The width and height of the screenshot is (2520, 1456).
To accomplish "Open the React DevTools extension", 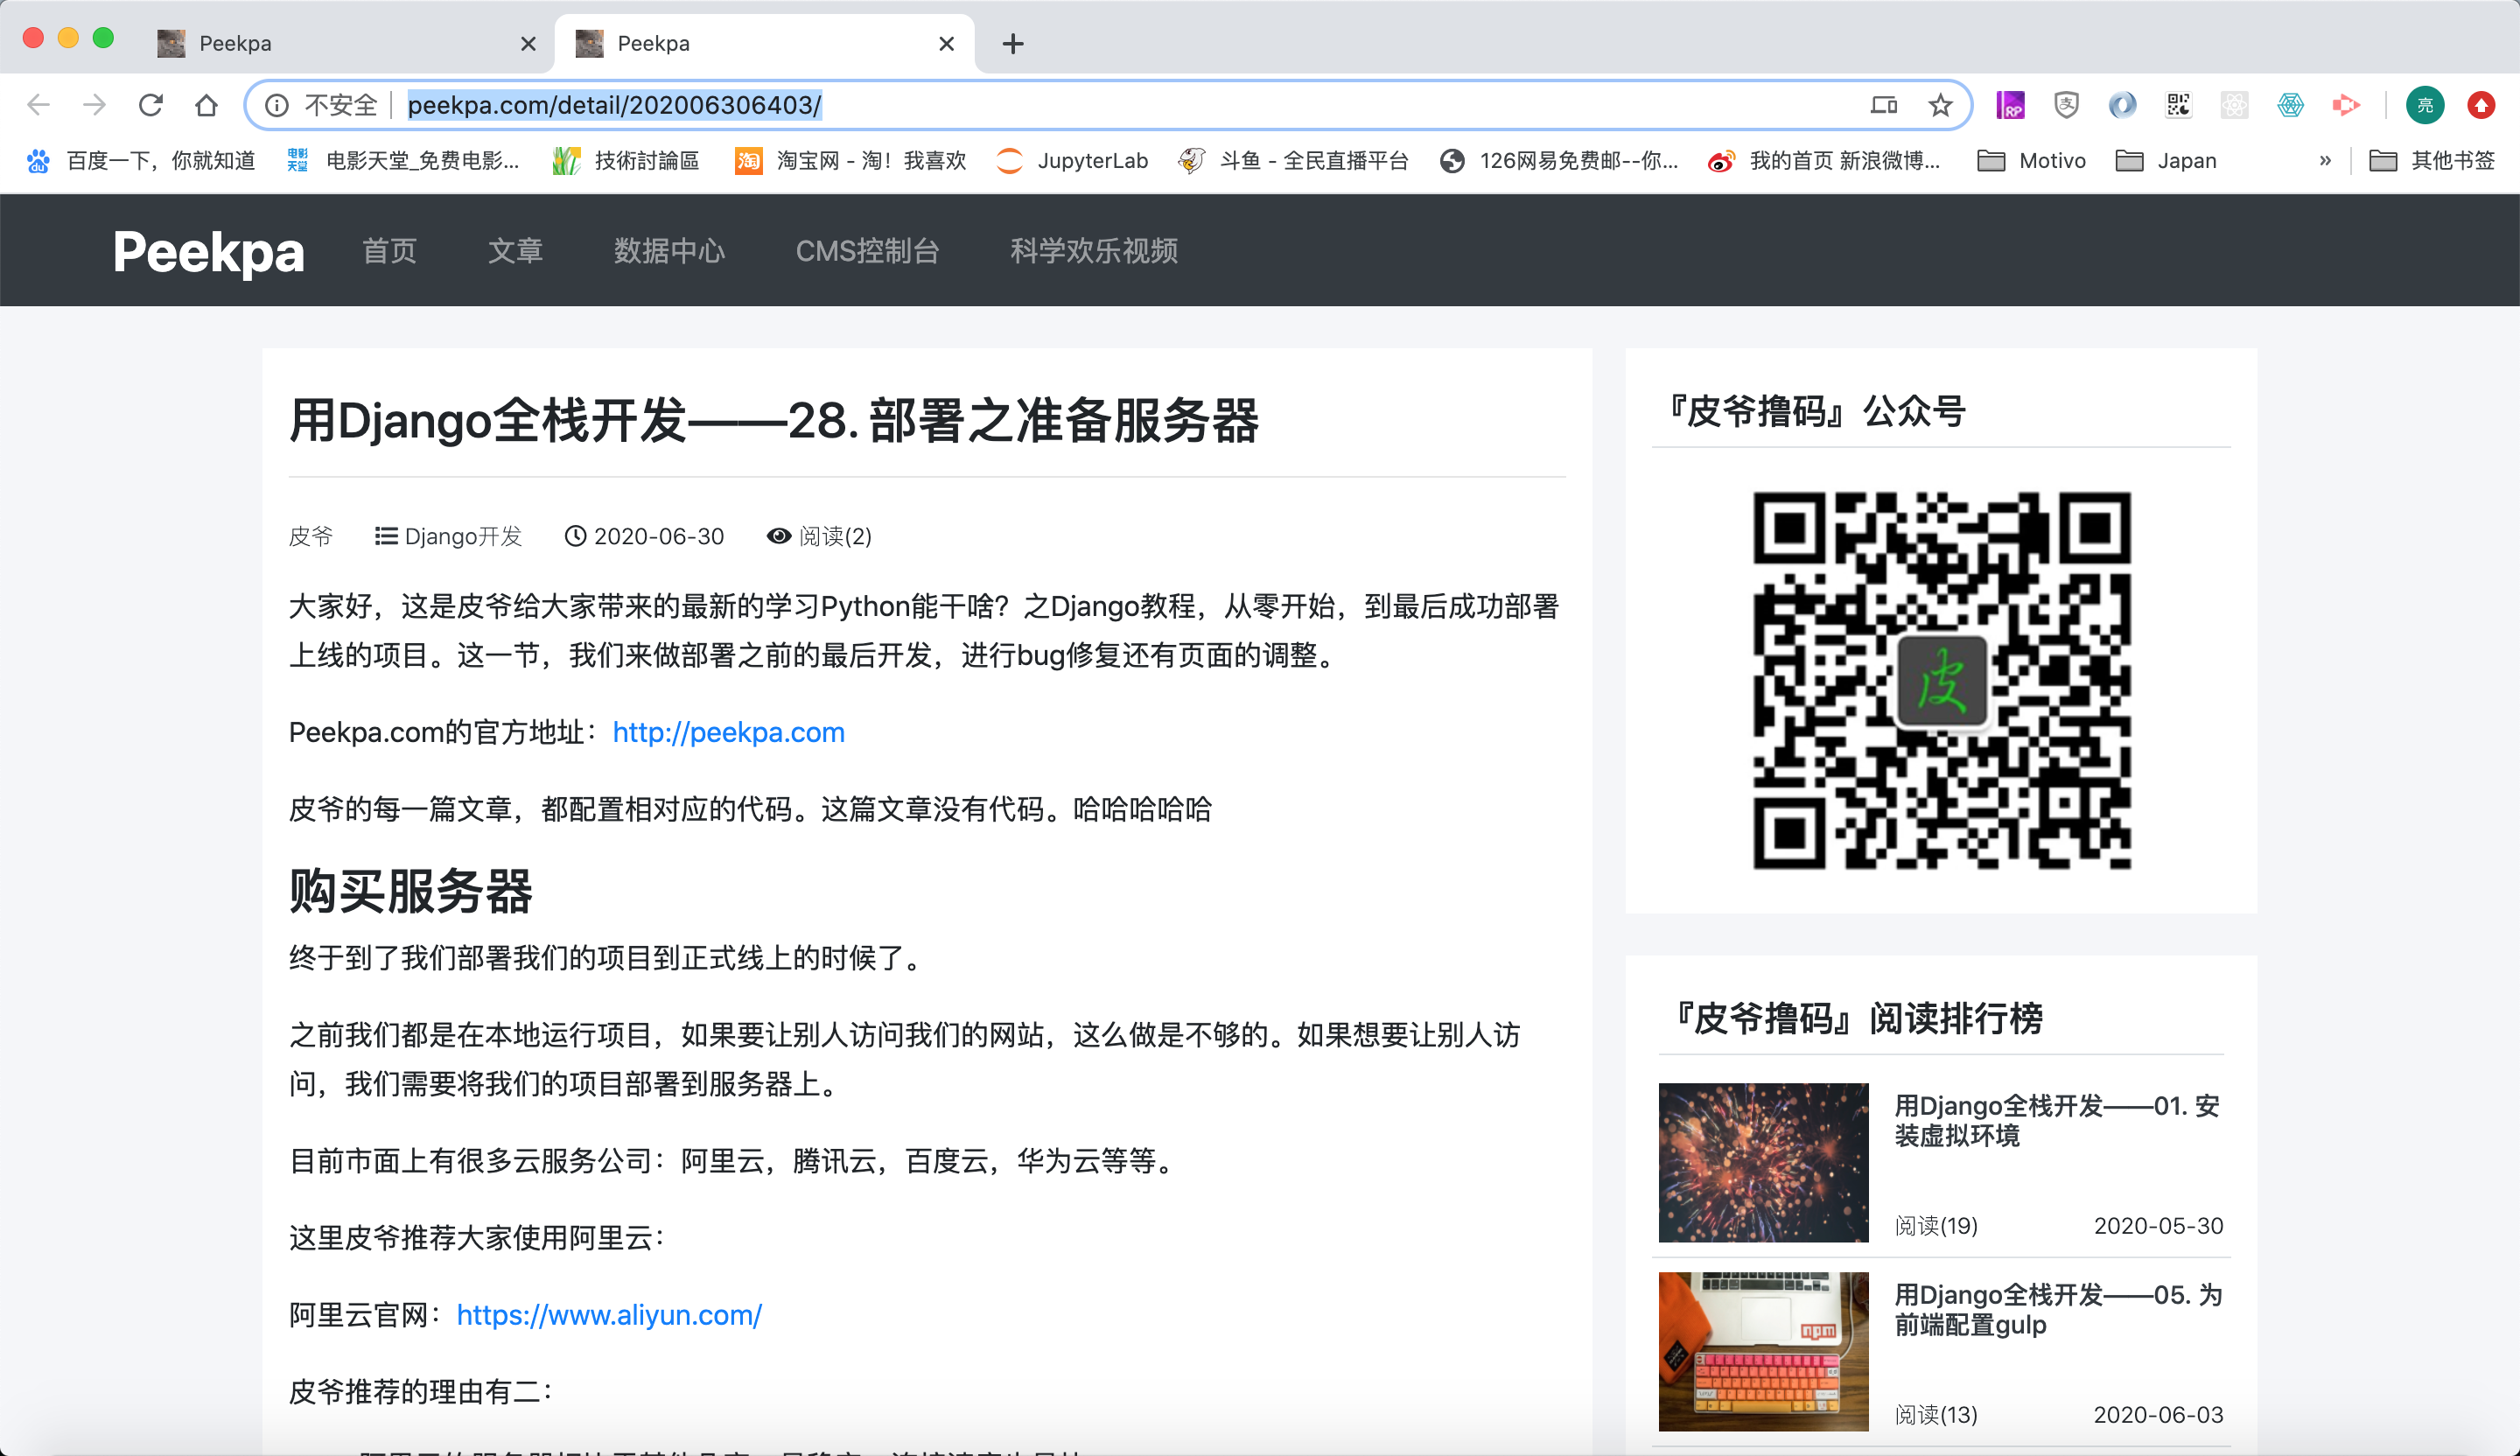I will [2234, 104].
